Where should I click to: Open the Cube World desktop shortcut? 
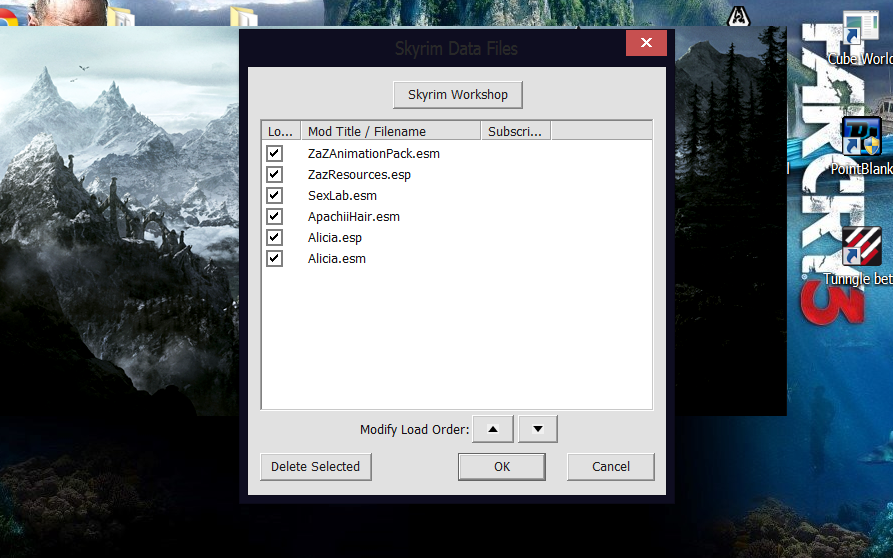coord(861,37)
